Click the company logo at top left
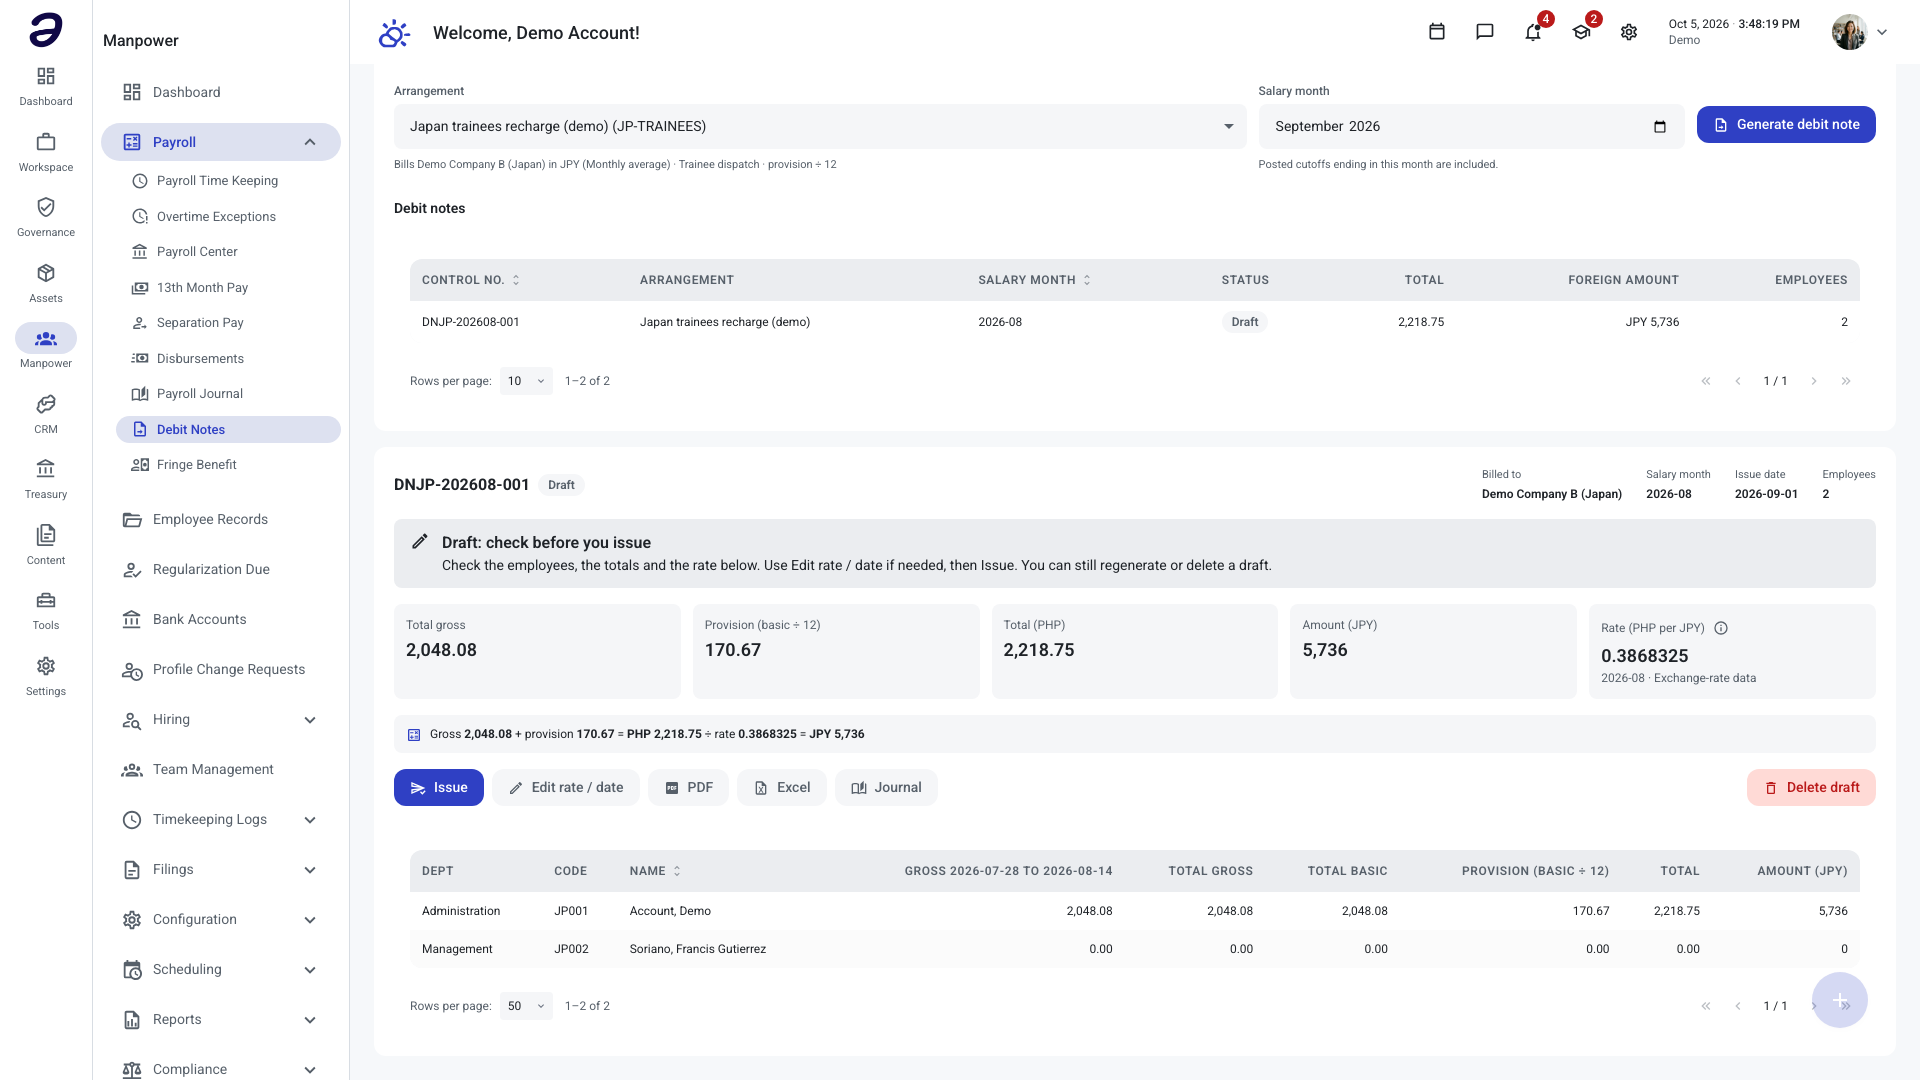Screen dimensions: 1920x1080 pyautogui.click(x=46, y=30)
